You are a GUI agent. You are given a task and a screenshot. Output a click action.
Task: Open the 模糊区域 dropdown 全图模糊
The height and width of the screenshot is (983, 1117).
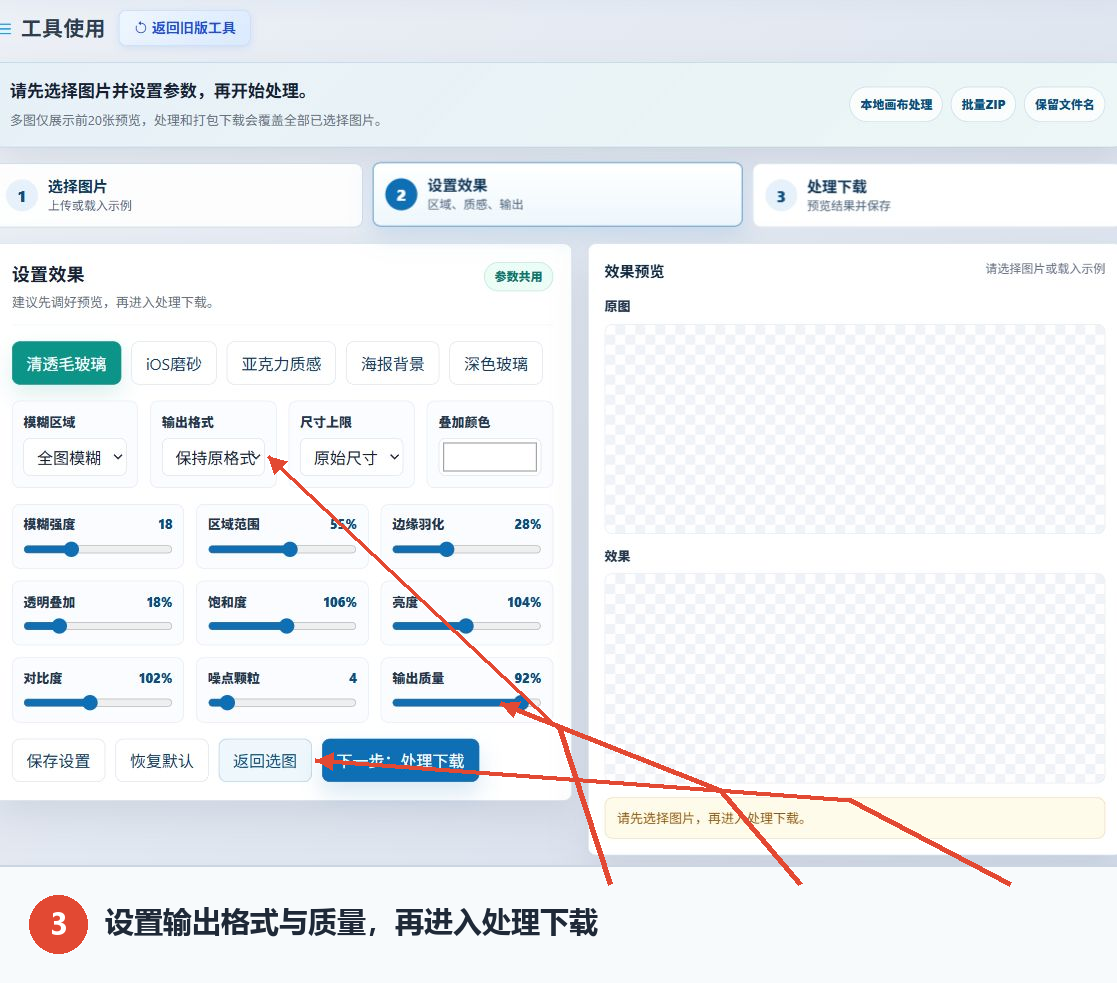coord(75,457)
